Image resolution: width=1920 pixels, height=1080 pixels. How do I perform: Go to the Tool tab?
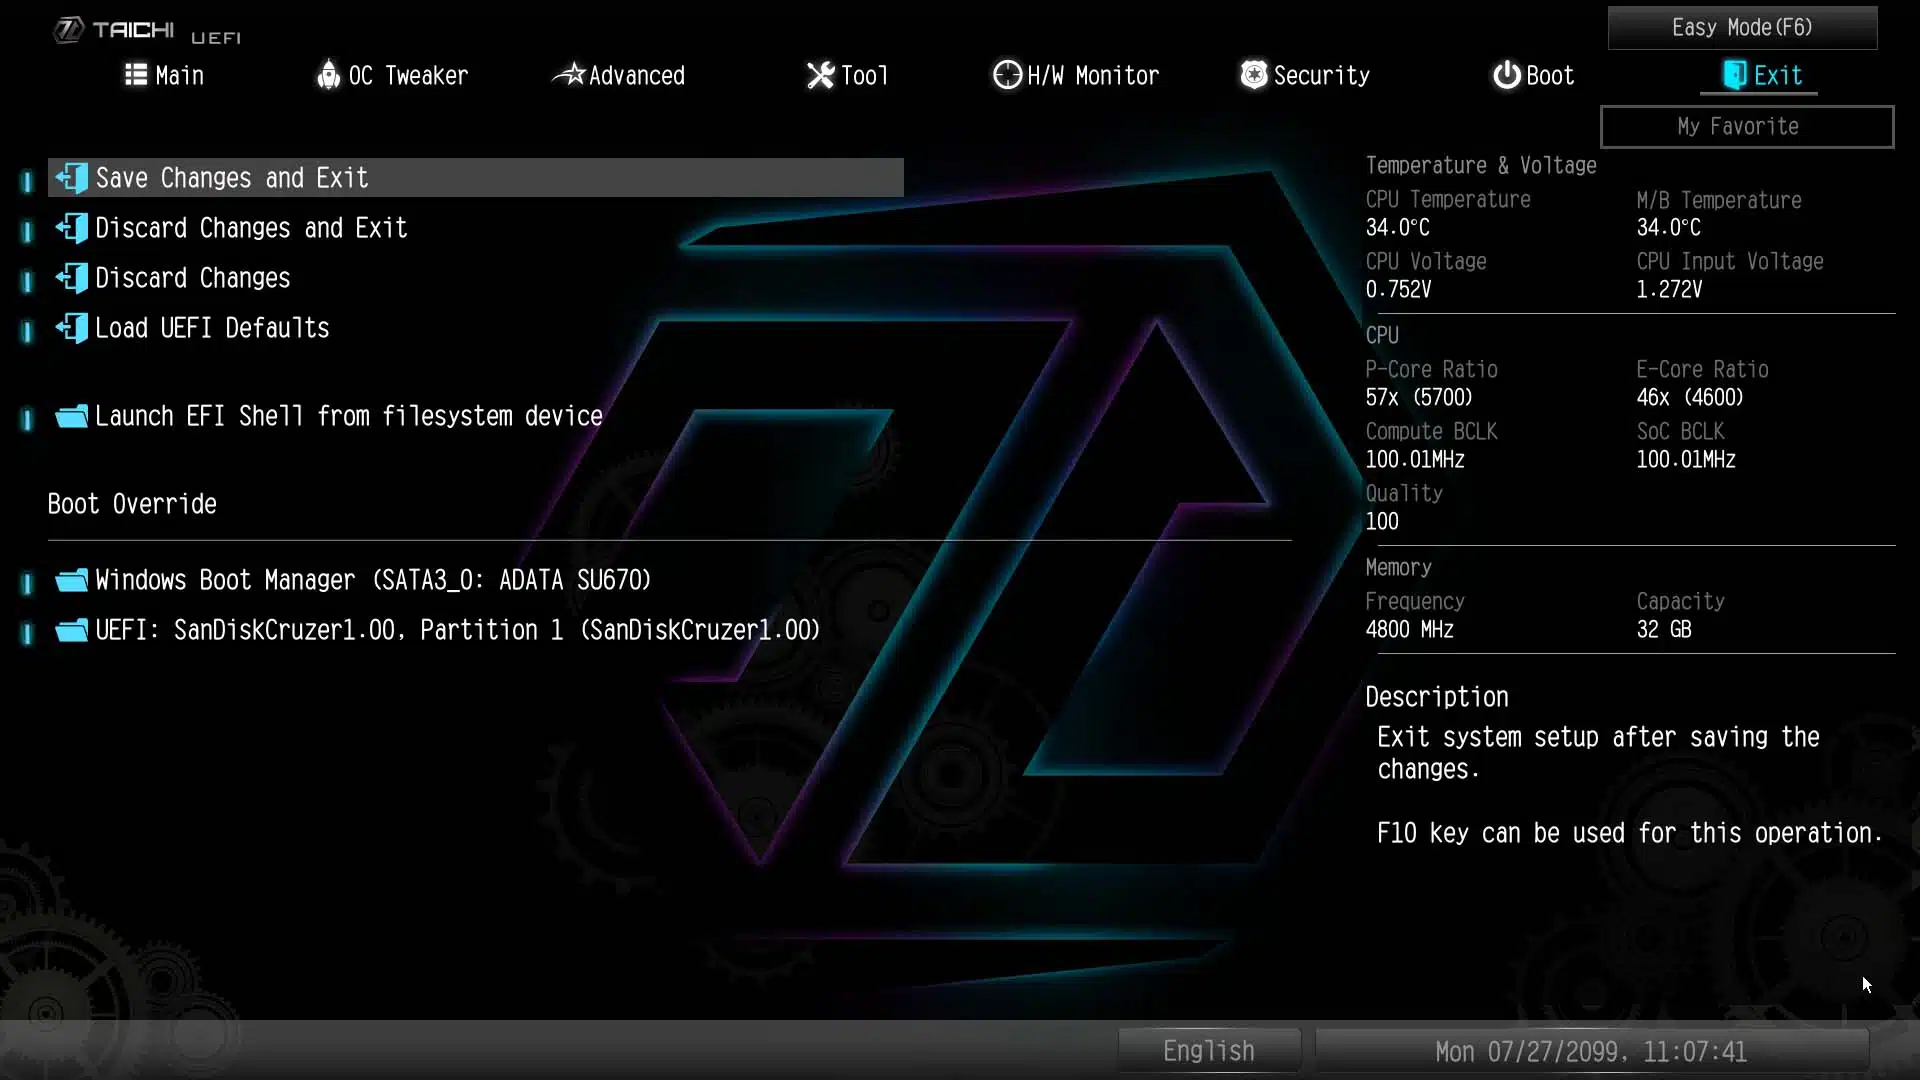point(848,75)
